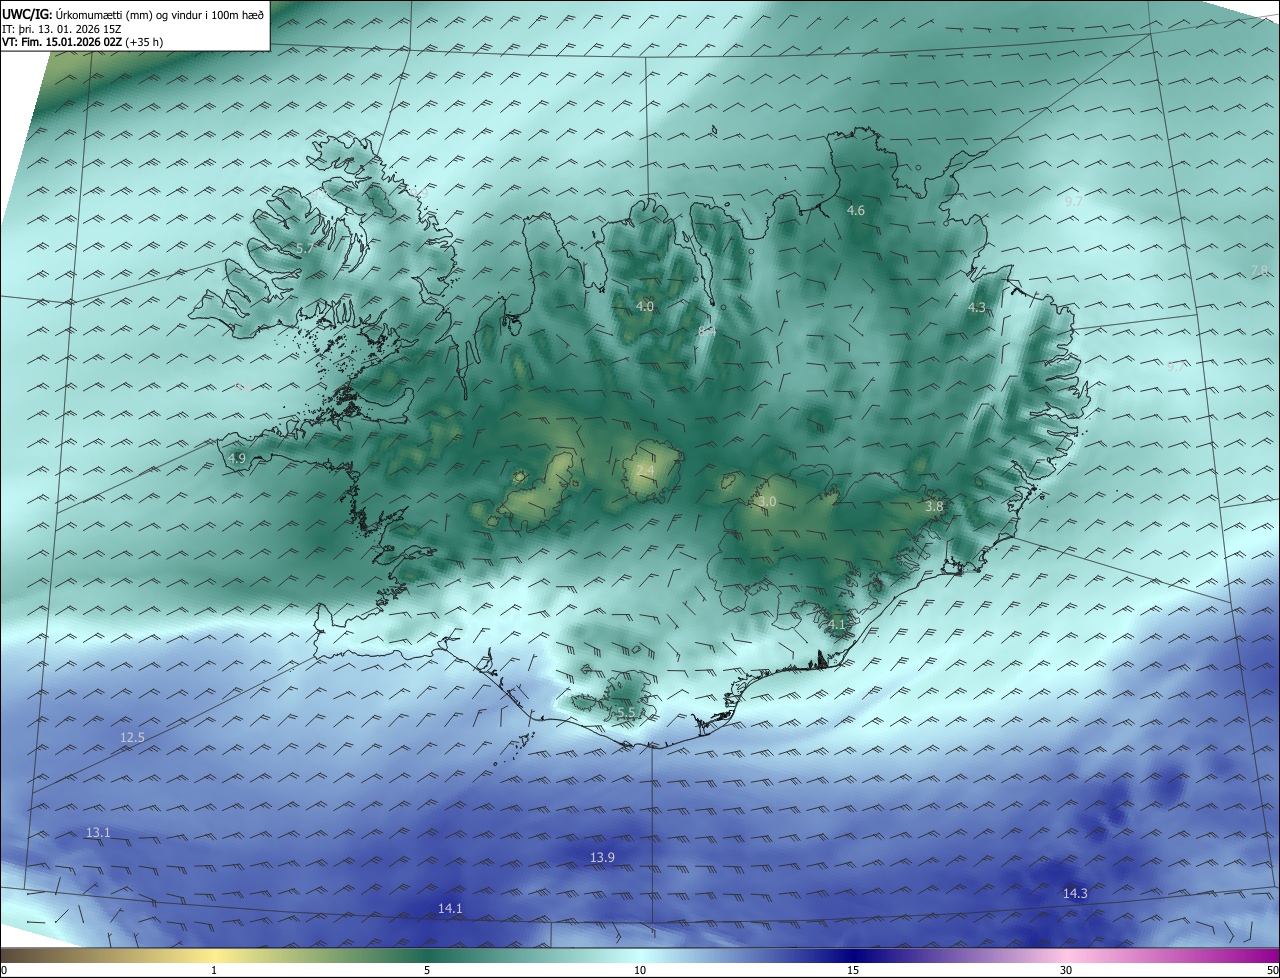Click the 4.1 value on Öræfajökull

(837, 624)
